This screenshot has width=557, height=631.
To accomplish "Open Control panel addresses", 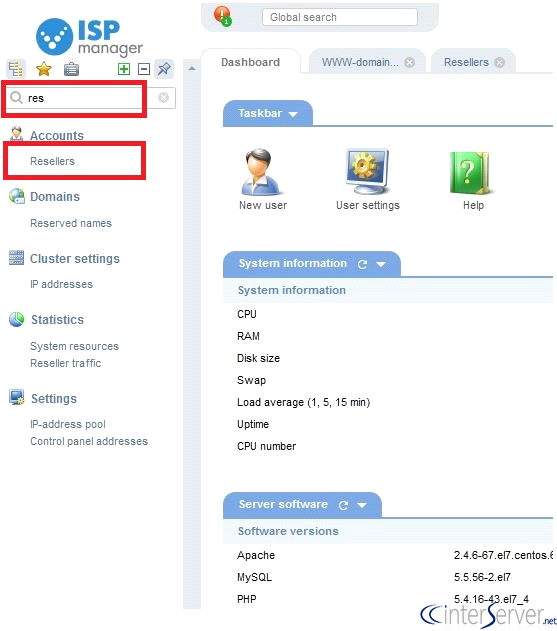I will pos(89,441).
